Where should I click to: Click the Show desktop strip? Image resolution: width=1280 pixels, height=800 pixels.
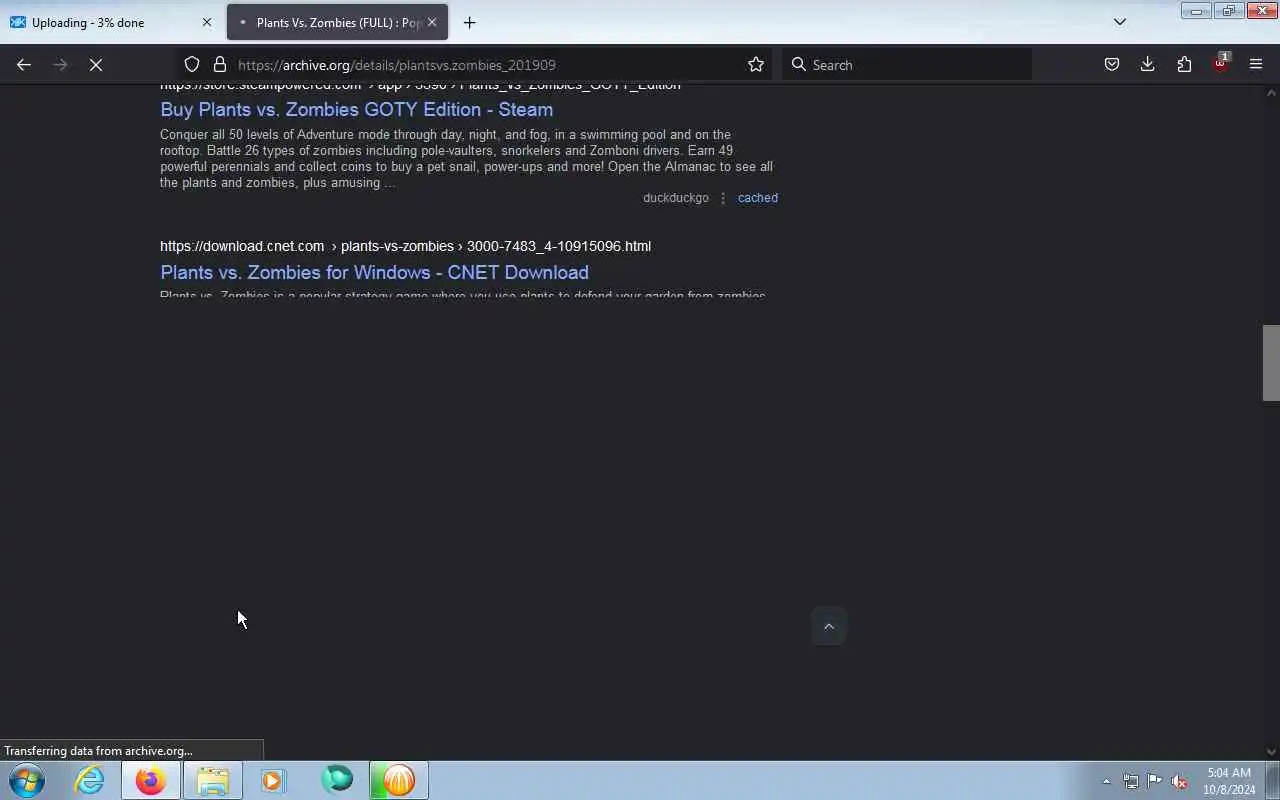click(x=1272, y=780)
